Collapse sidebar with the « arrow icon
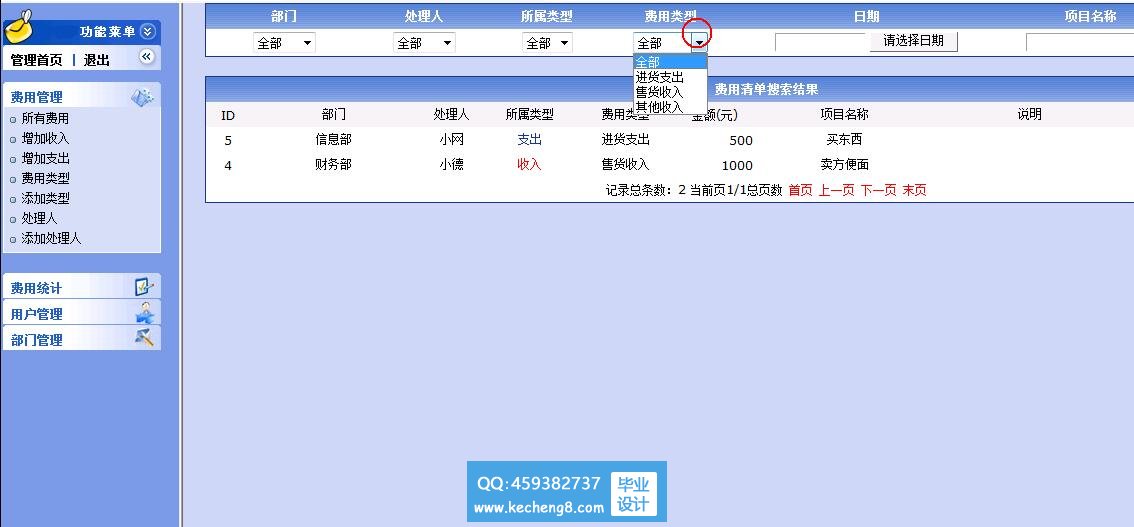The image size is (1134, 527). click(146, 56)
